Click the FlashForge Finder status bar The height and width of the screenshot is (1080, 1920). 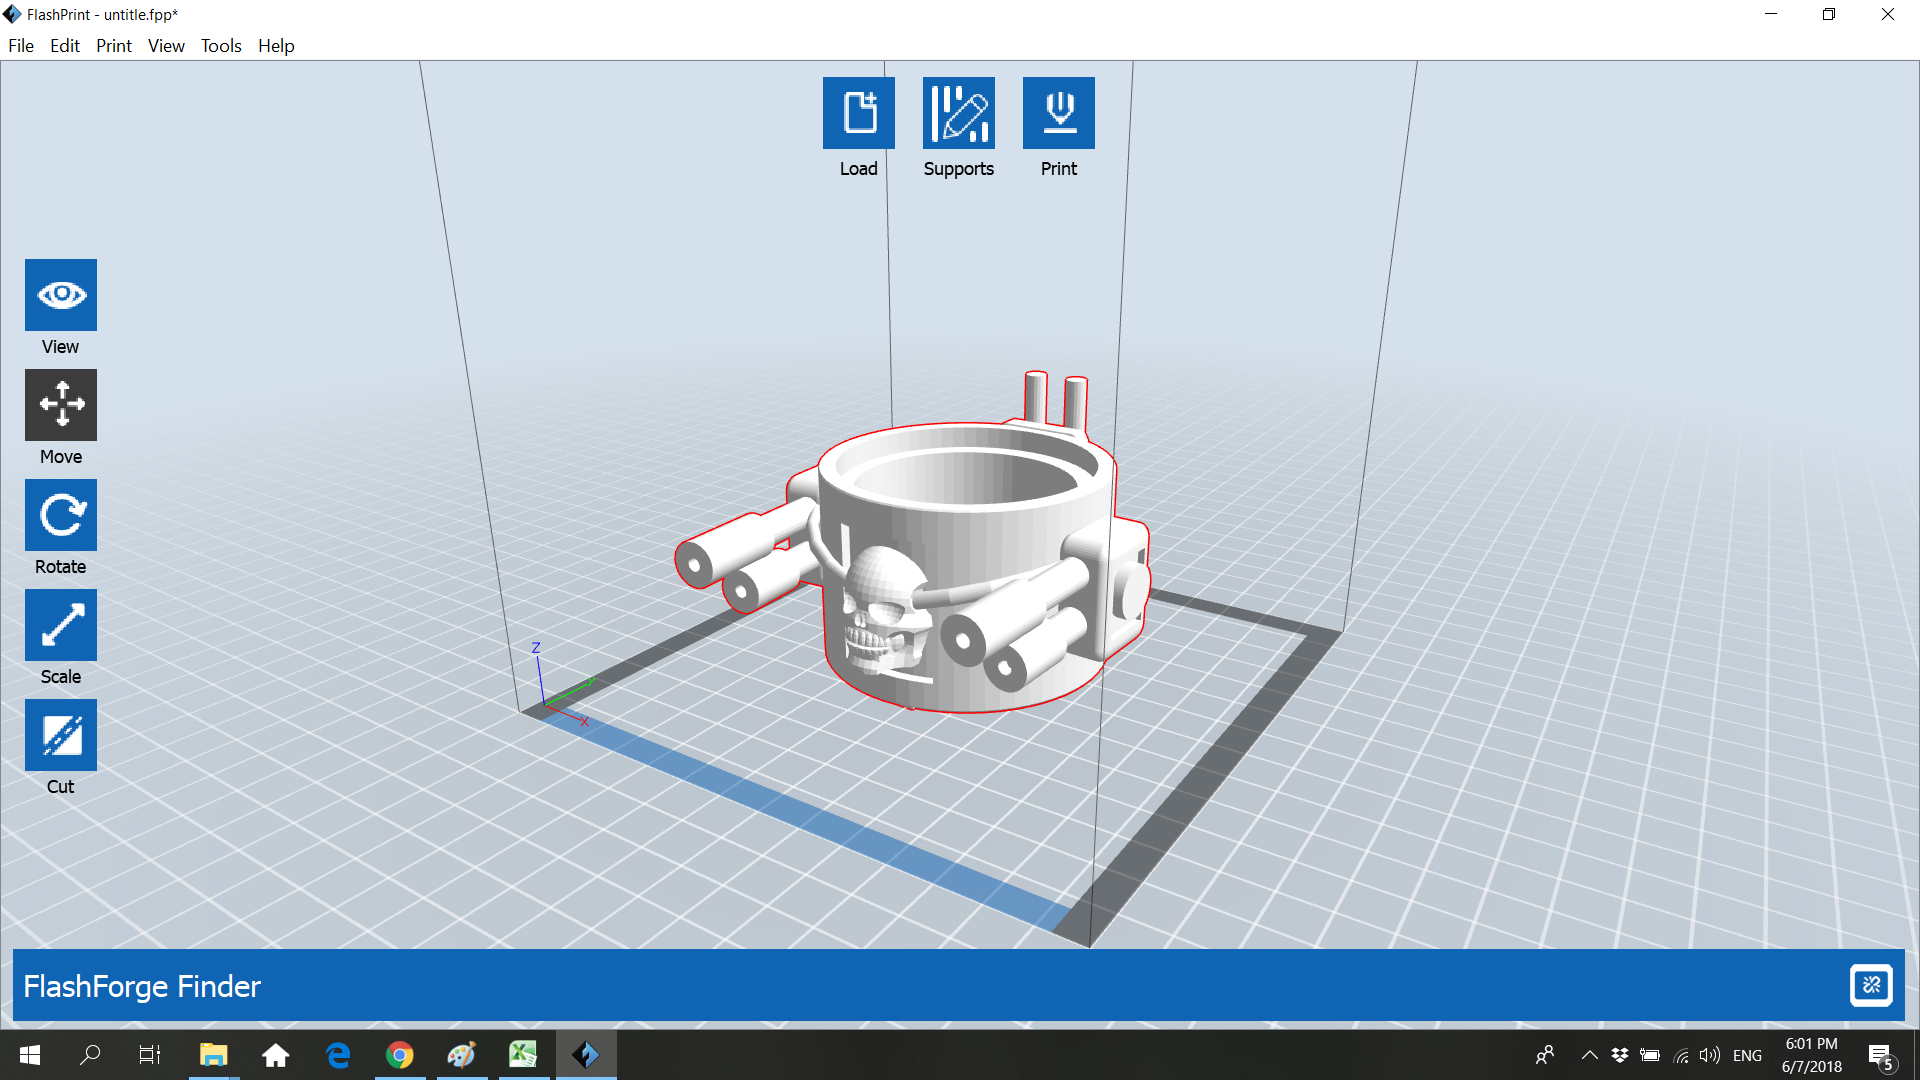(x=900, y=986)
